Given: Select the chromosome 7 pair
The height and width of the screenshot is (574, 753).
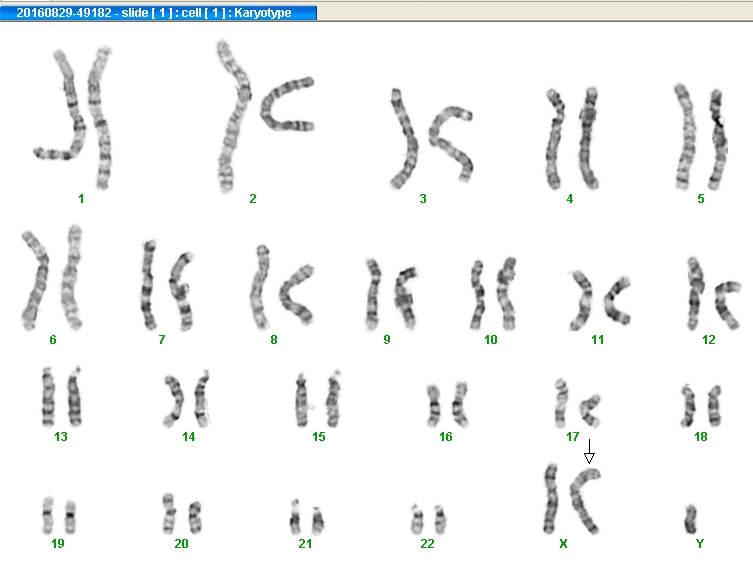Looking at the screenshot, I should tap(167, 285).
